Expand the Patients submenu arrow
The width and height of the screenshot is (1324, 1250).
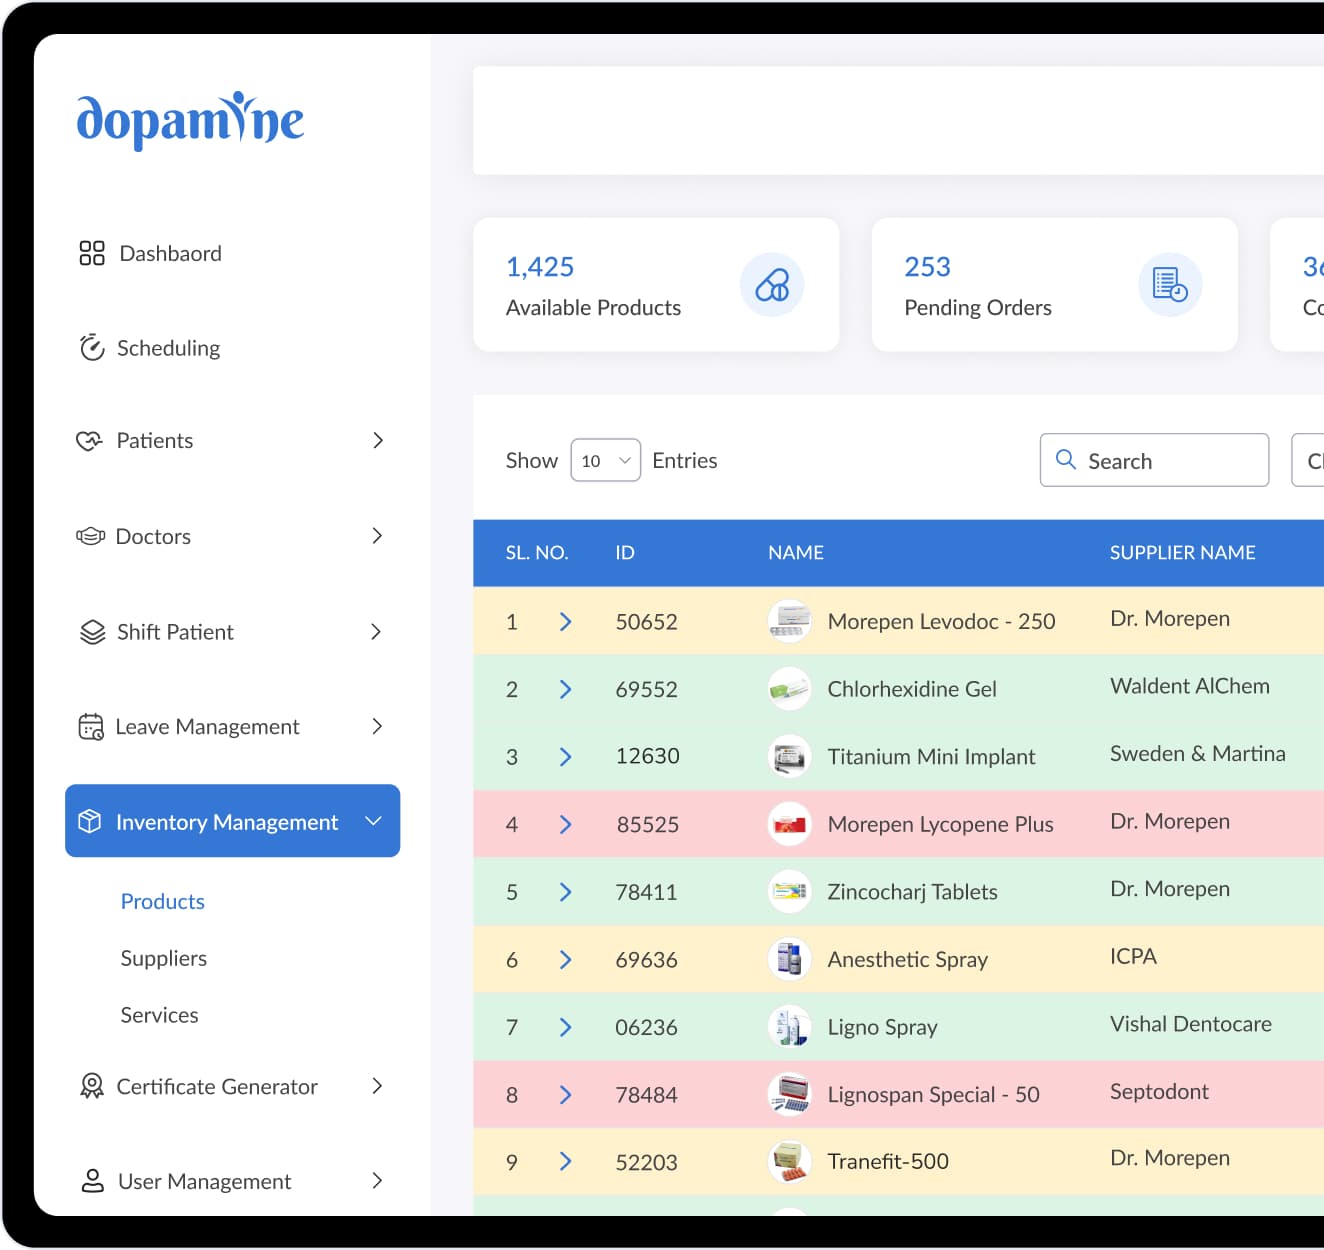pos(378,440)
